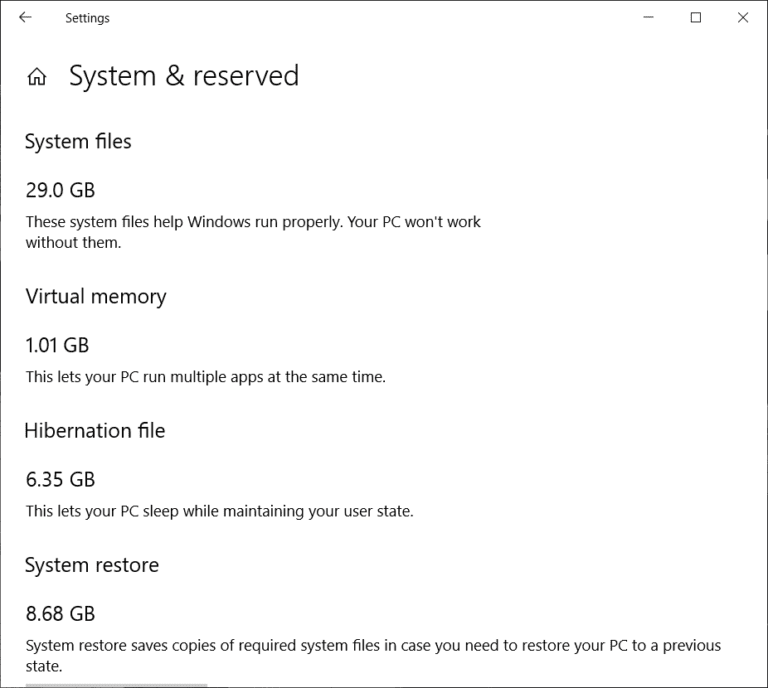Select the System files heading
The width and height of the screenshot is (768, 688).
click(x=78, y=142)
